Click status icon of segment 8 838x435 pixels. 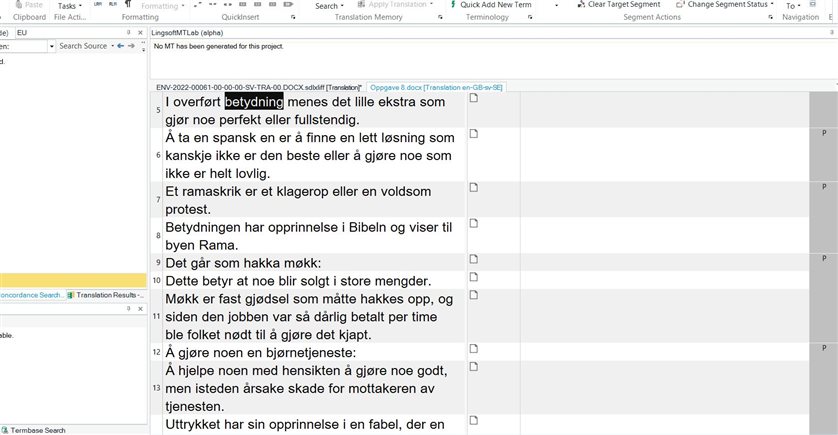click(x=474, y=223)
